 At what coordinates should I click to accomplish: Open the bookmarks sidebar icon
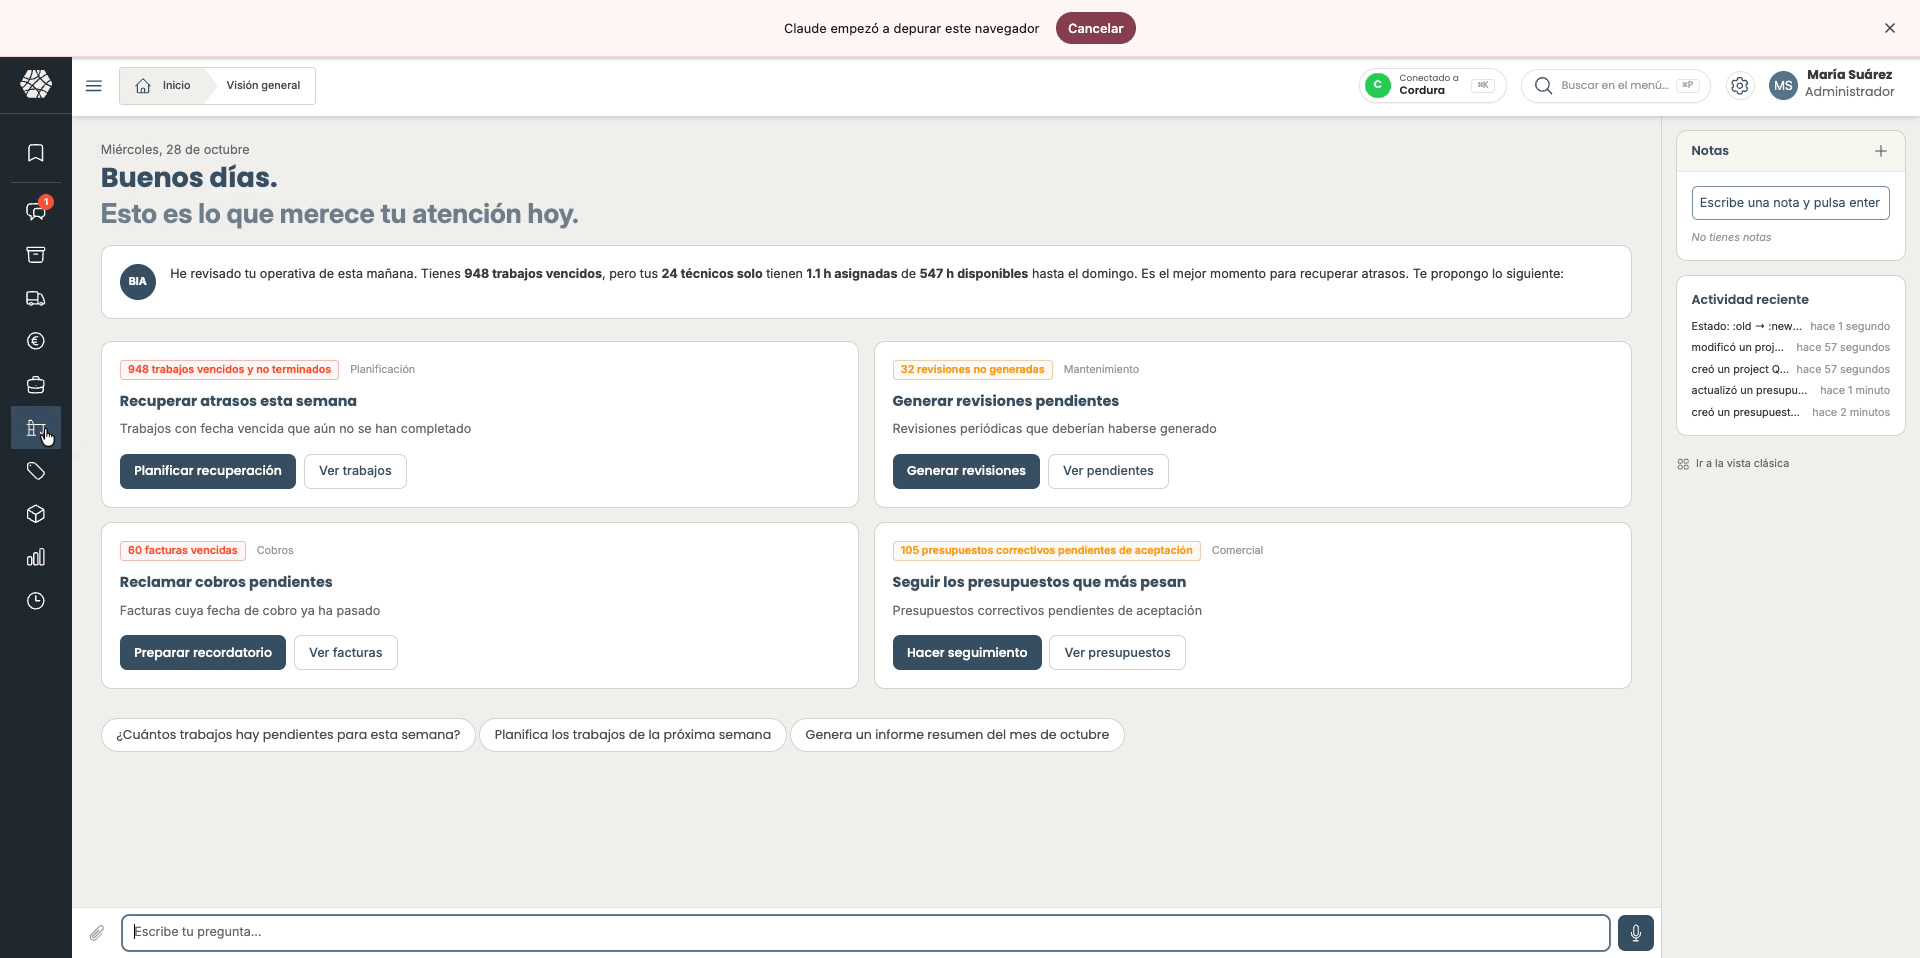36,153
